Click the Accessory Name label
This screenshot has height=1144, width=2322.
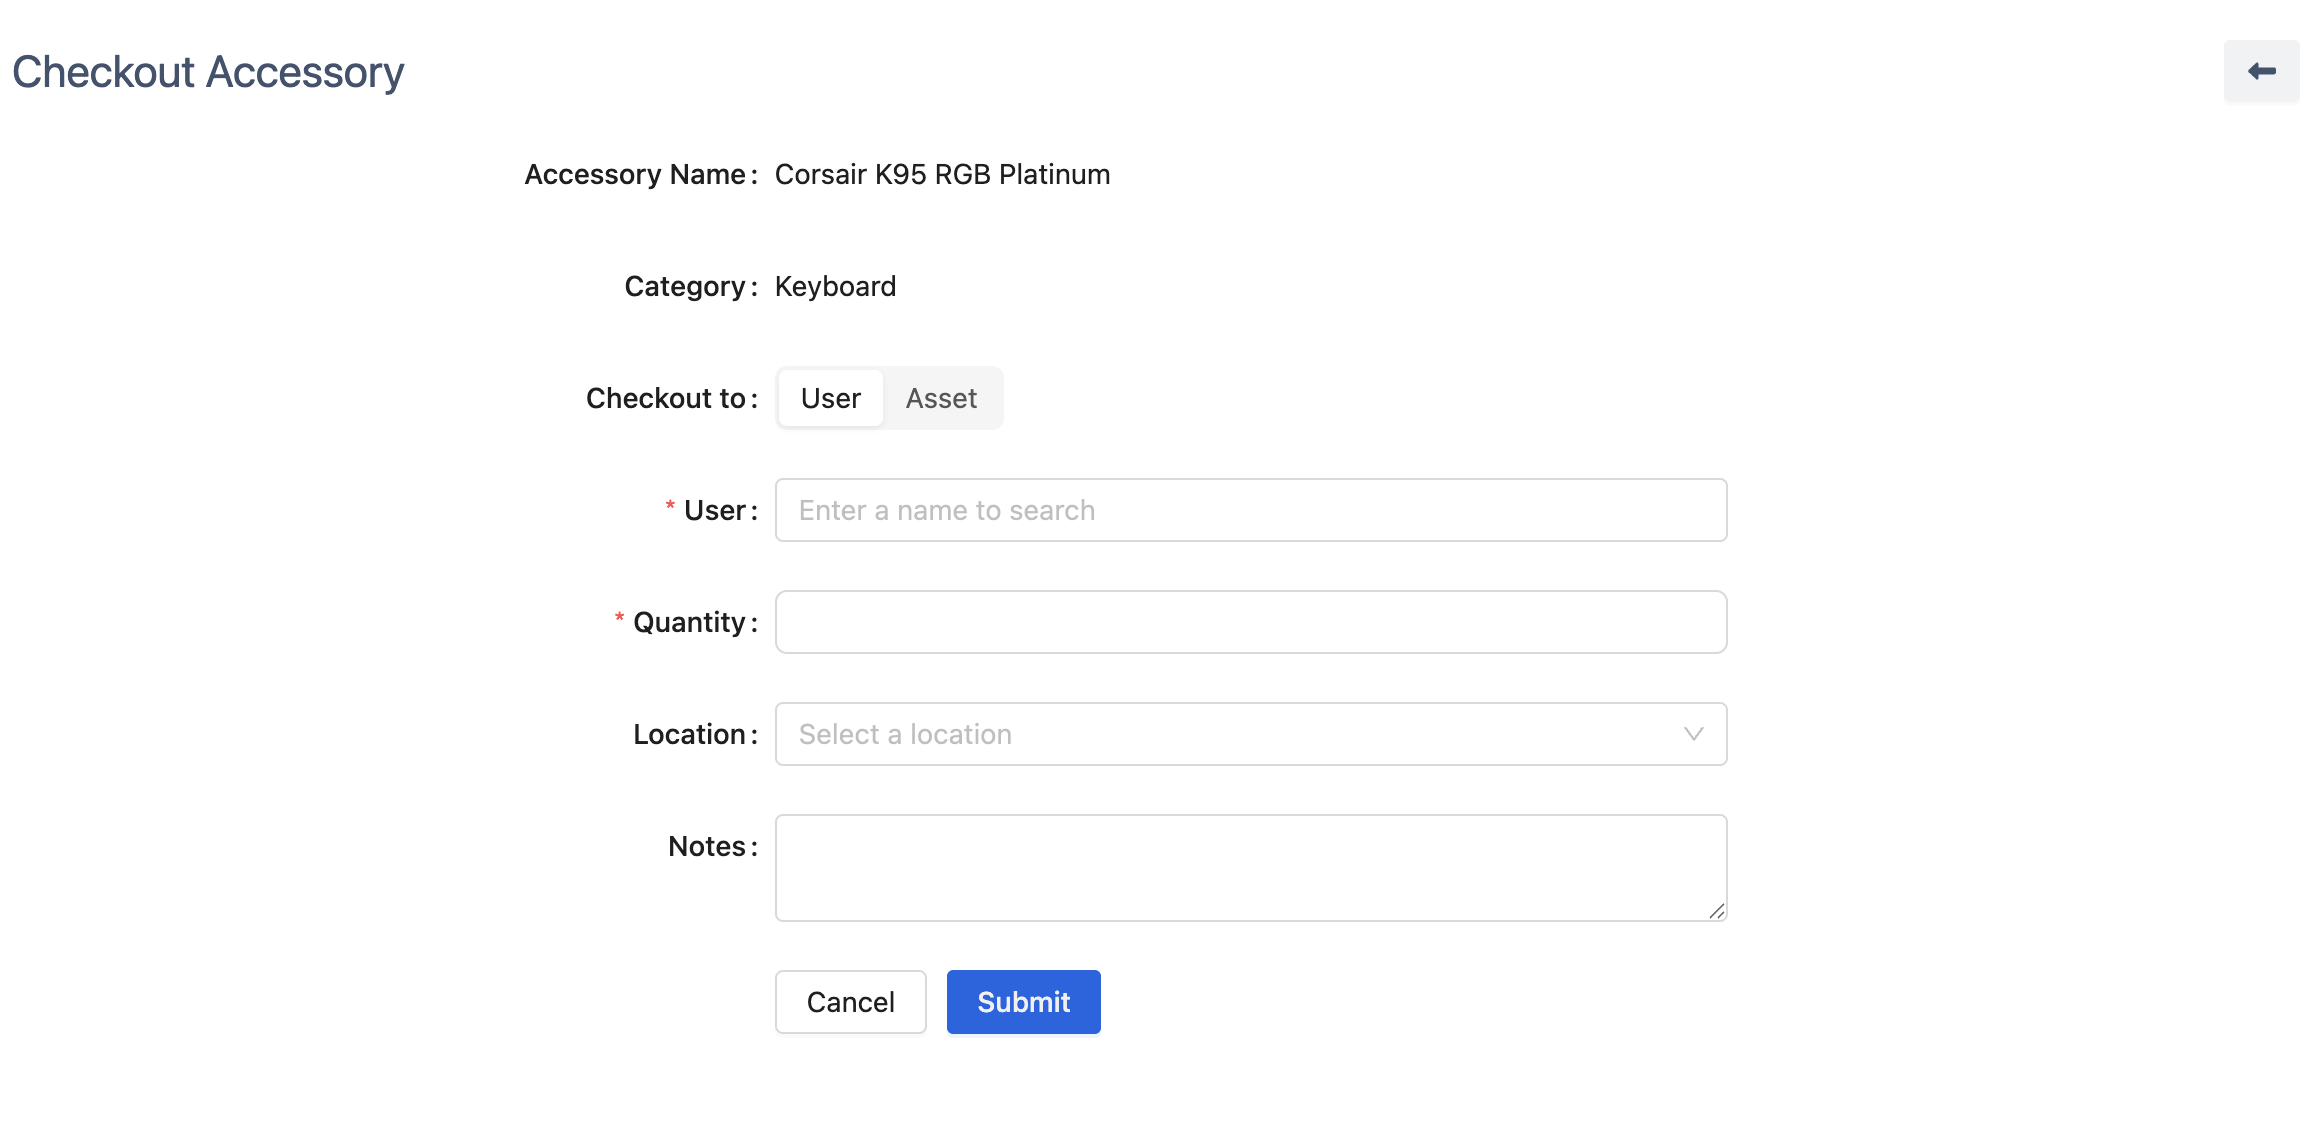[635, 174]
